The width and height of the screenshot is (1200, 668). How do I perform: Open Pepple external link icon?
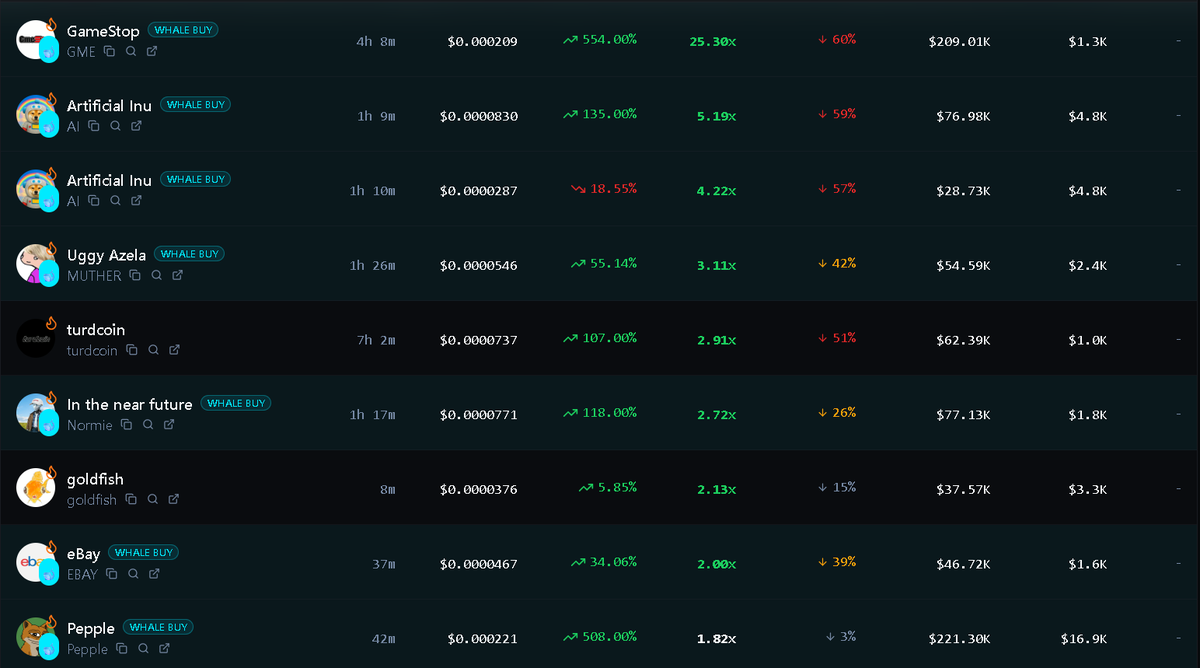[x=164, y=648]
